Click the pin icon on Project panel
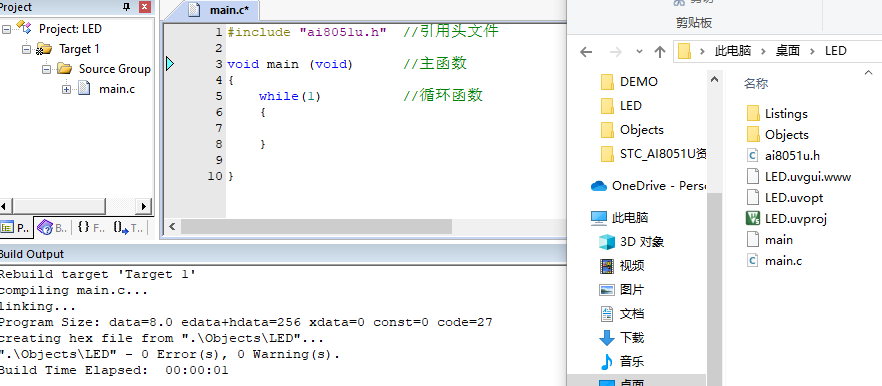Image resolution: width=882 pixels, height=386 pixels. coord(127,7)
